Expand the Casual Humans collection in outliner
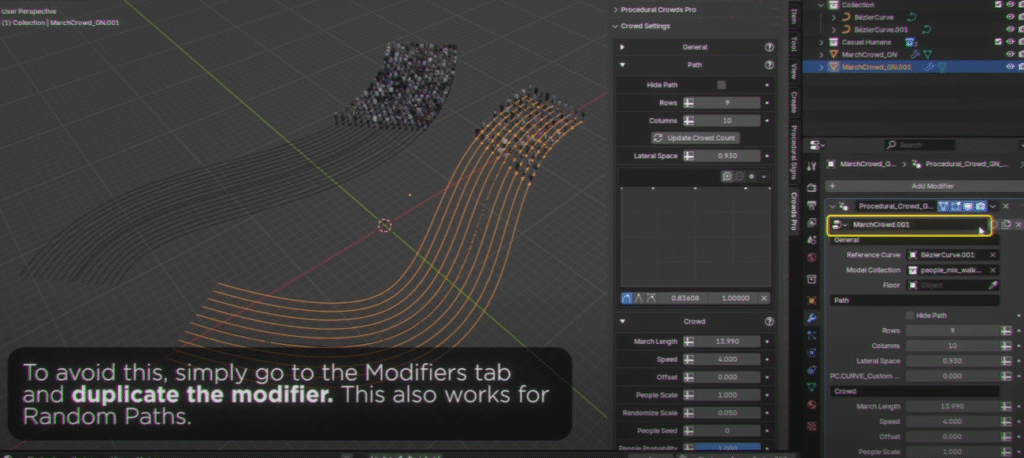Viewport: 1024px width, 458px height. (822, 42)
